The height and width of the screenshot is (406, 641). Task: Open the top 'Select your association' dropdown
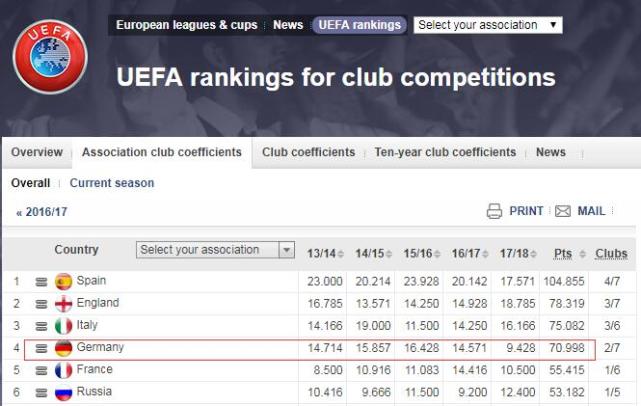[487, 25]
